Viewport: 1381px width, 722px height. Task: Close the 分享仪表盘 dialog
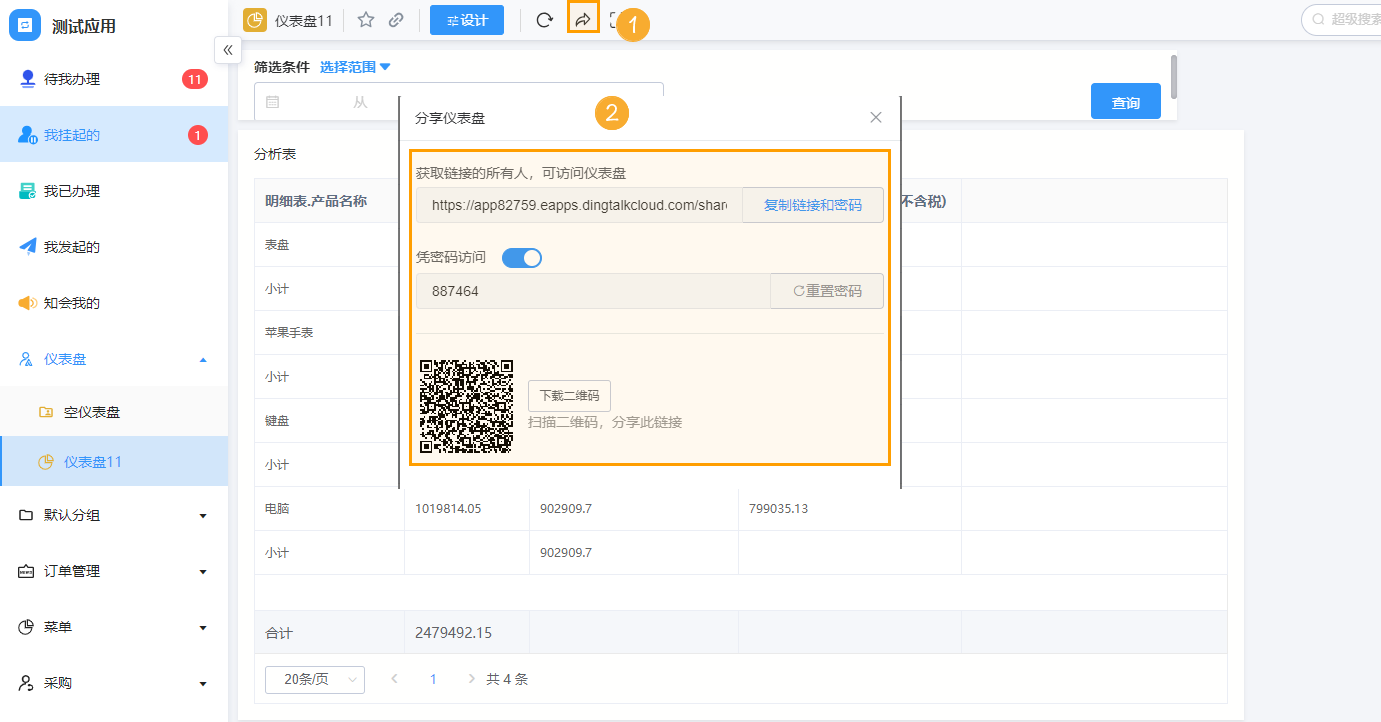pyautogui.click(x=876, y=118)
